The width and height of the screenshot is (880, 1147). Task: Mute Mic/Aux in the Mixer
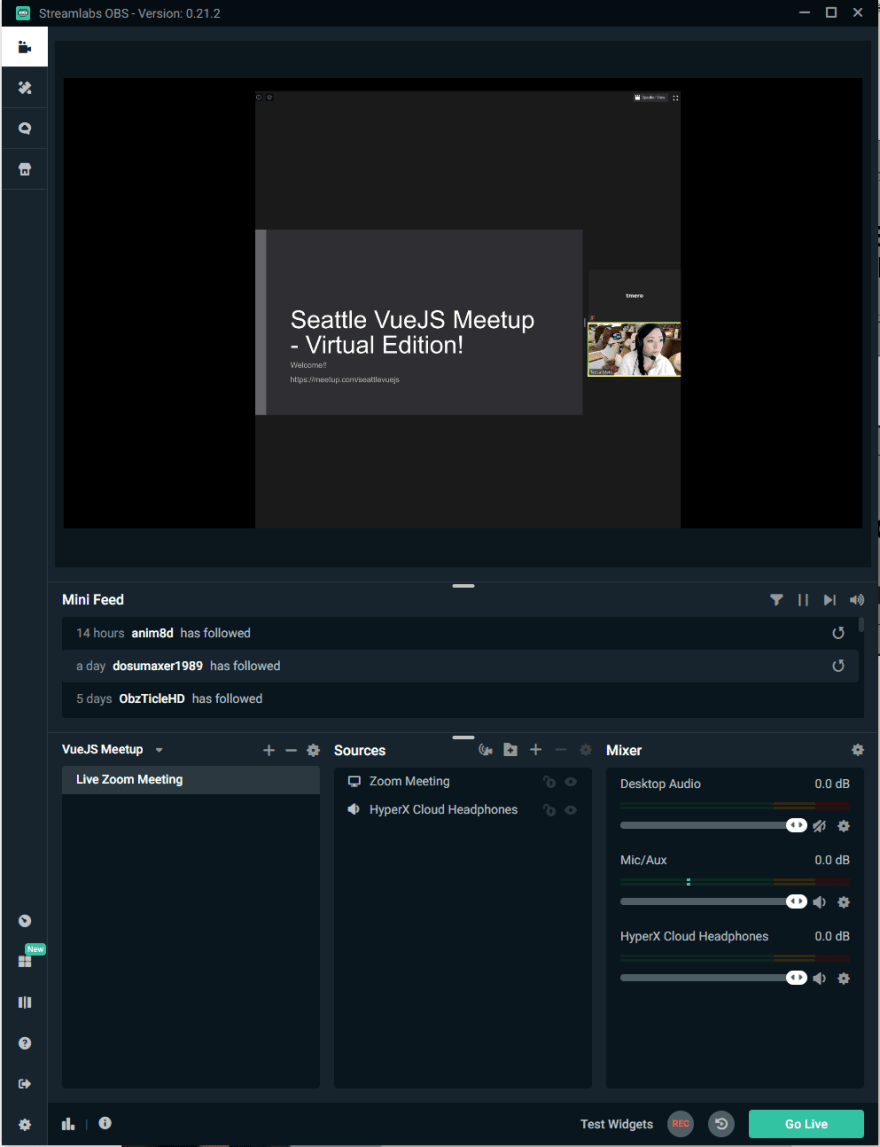[819, 902]
